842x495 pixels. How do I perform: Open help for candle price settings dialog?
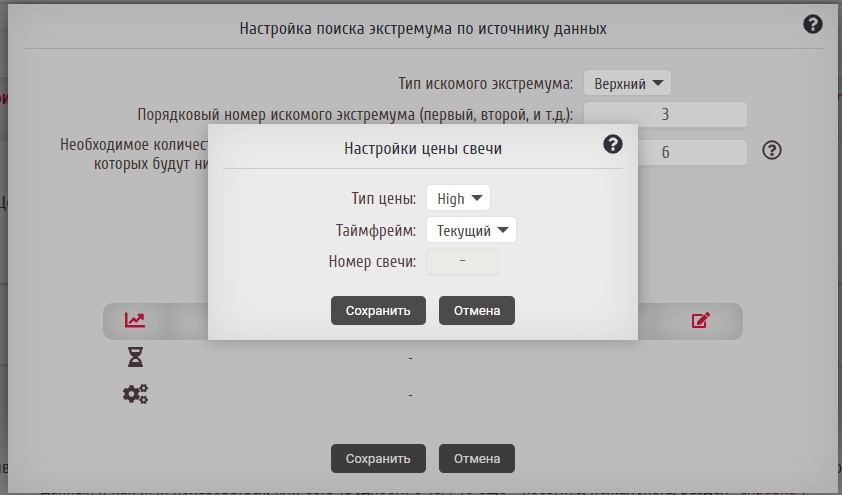coord(613,145)
